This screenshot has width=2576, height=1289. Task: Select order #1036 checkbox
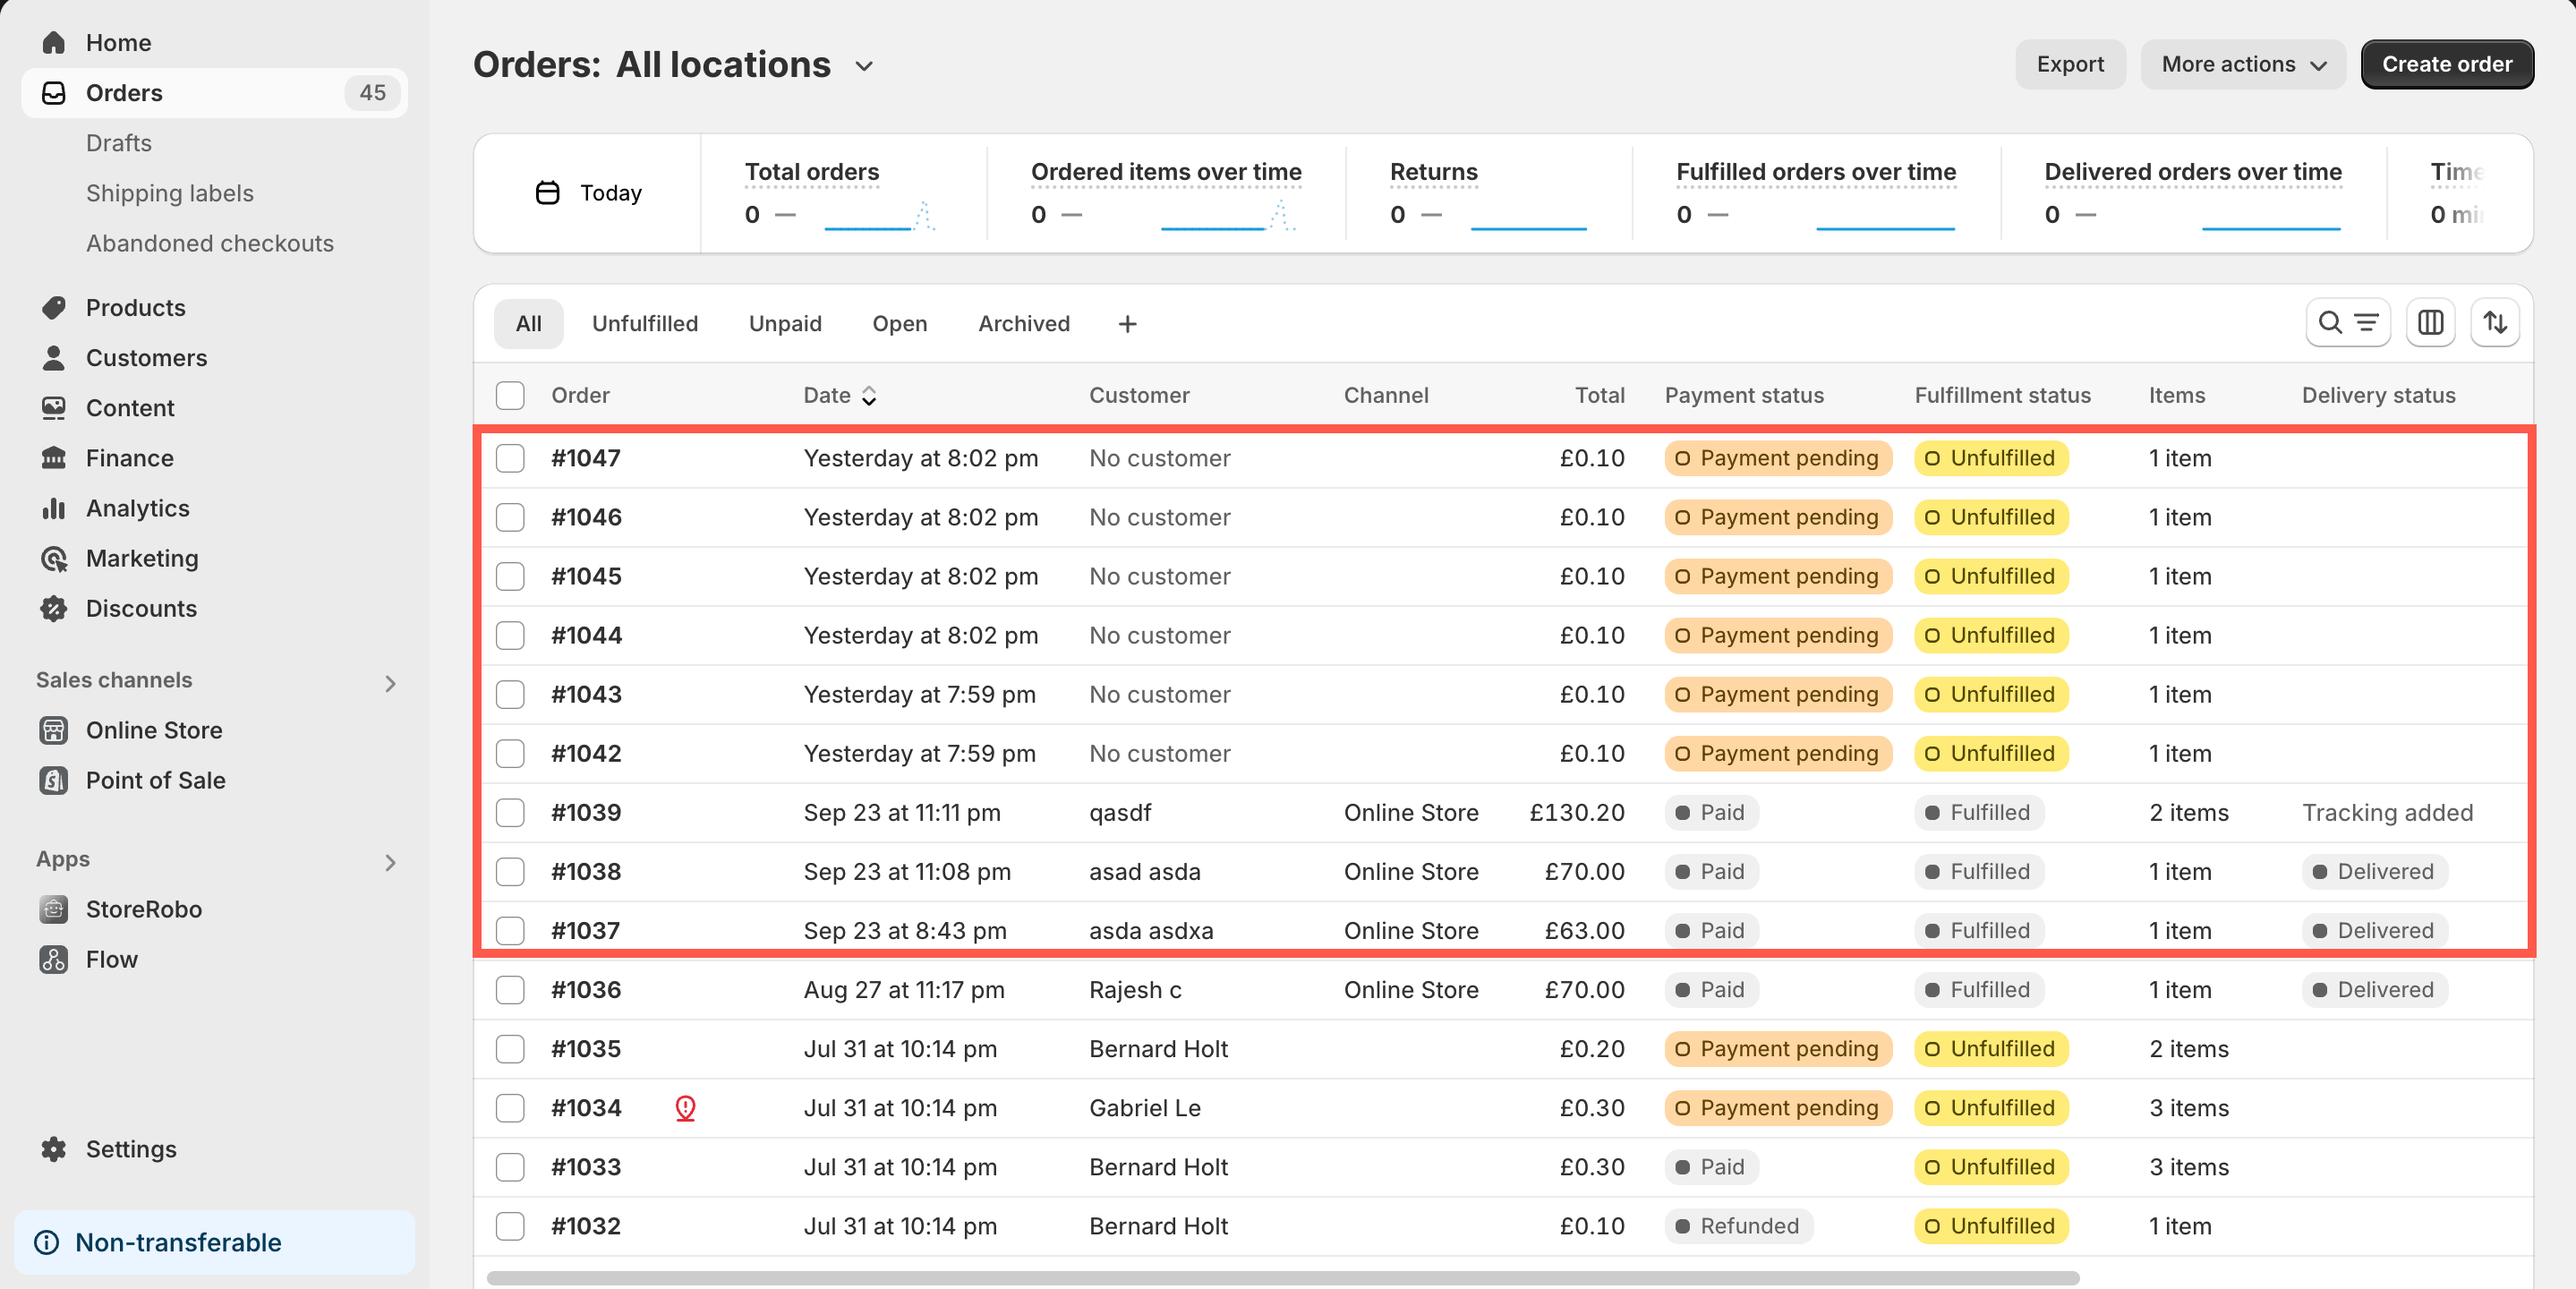510,989
